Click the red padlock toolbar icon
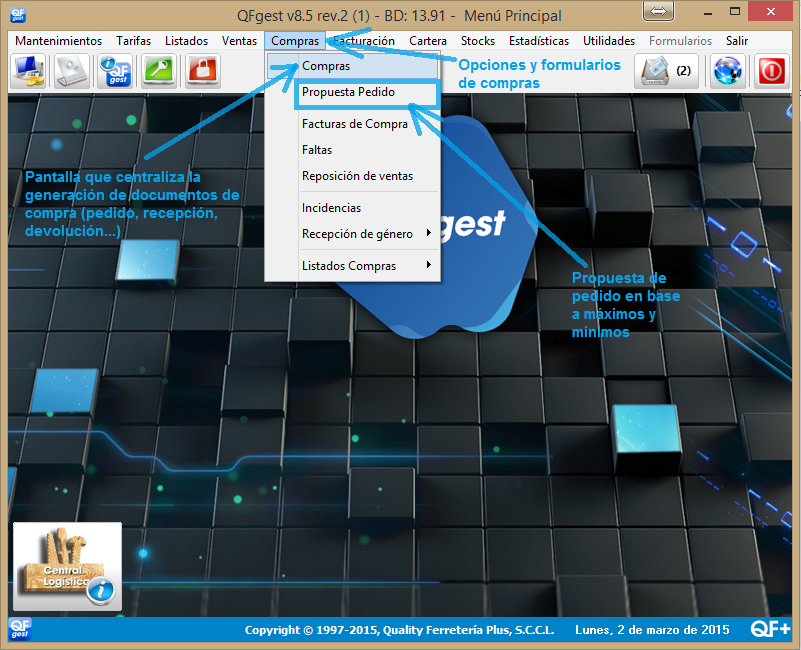 [x=202, y=71]
